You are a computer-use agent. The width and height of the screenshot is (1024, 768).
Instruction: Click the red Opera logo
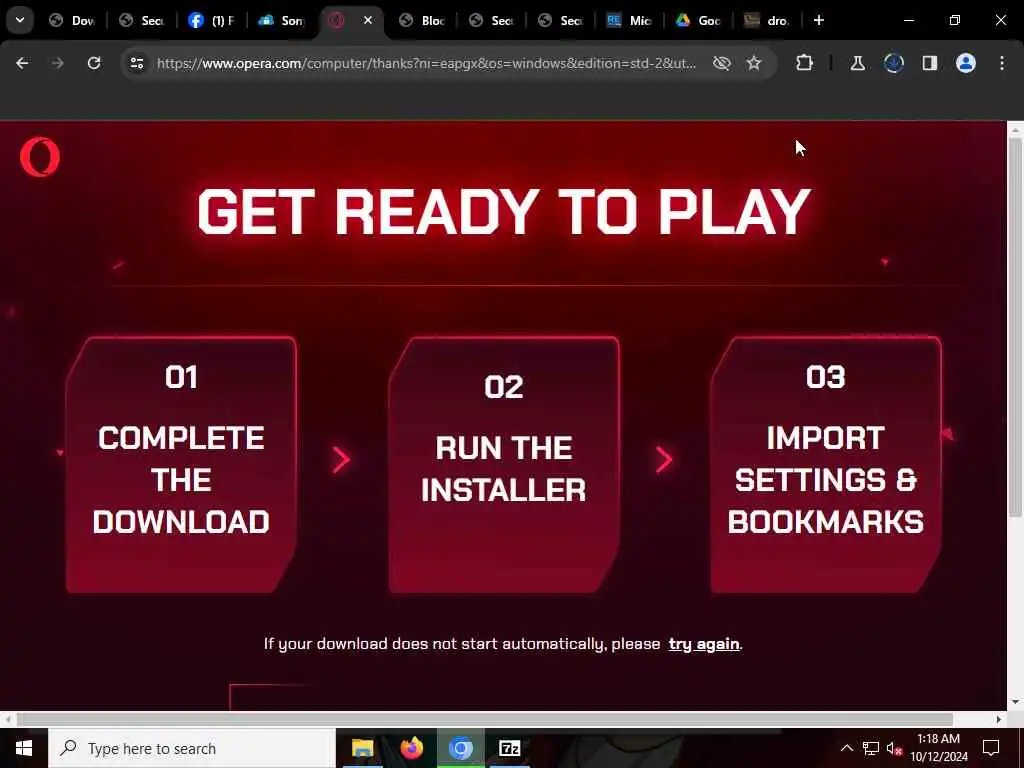40,157
